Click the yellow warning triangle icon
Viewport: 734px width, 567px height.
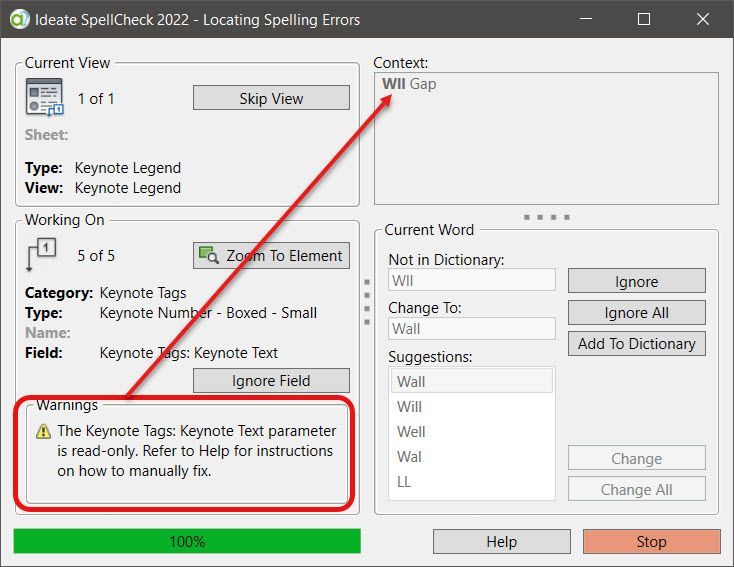click(44, 431)
